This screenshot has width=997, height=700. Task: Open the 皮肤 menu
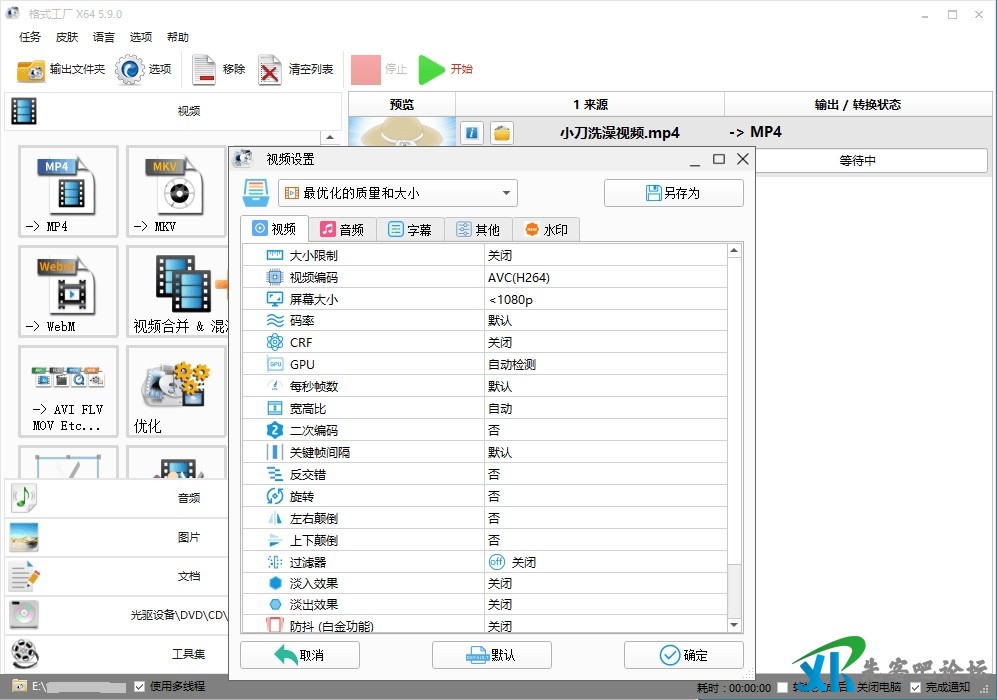(x=67, y=37)
